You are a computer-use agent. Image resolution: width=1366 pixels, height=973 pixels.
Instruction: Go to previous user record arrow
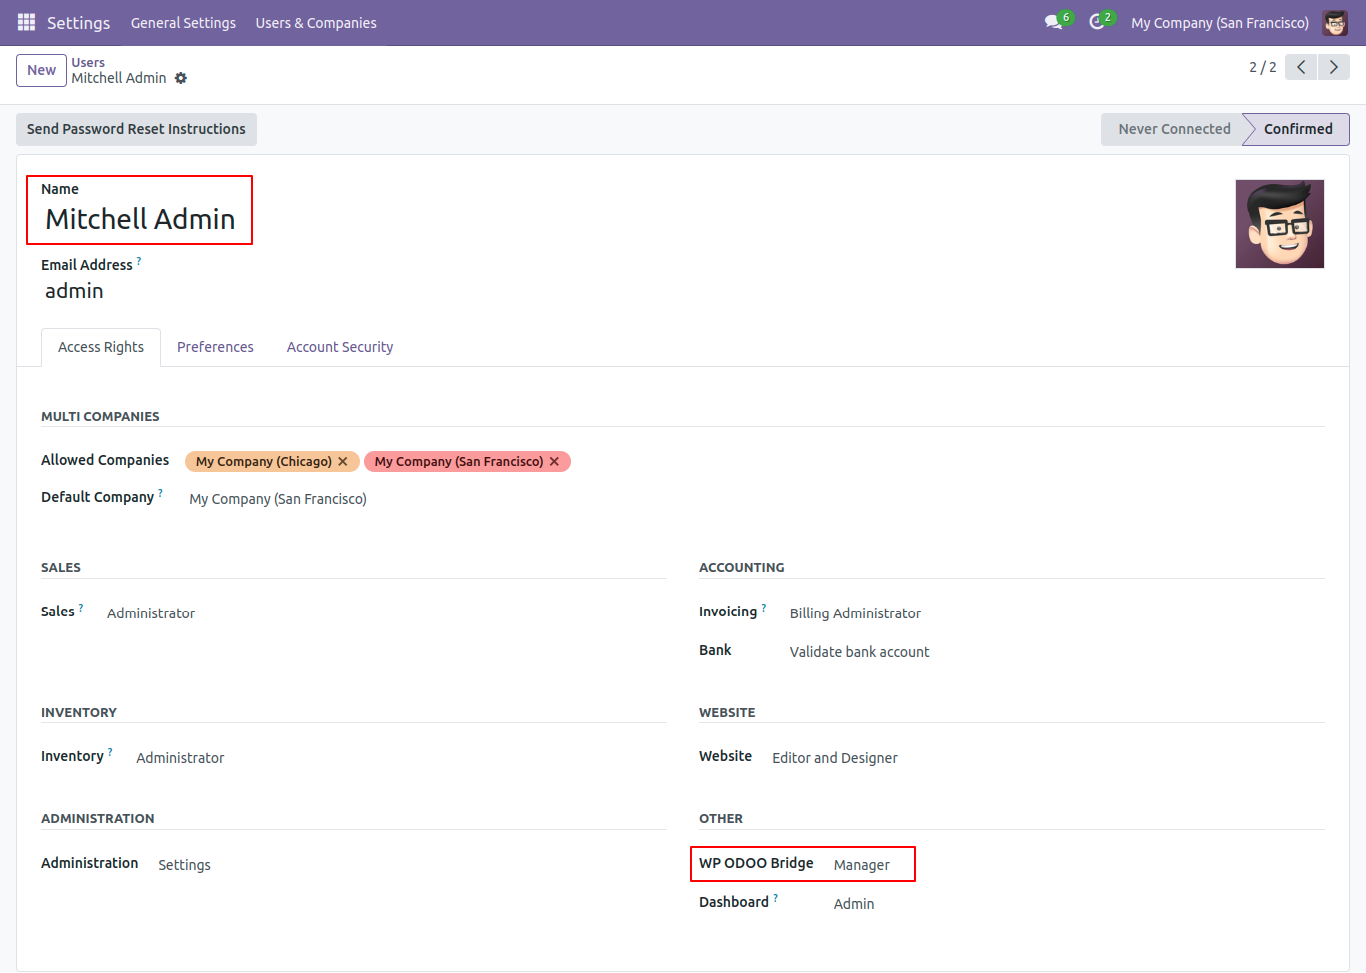(x=1301, y=67)
